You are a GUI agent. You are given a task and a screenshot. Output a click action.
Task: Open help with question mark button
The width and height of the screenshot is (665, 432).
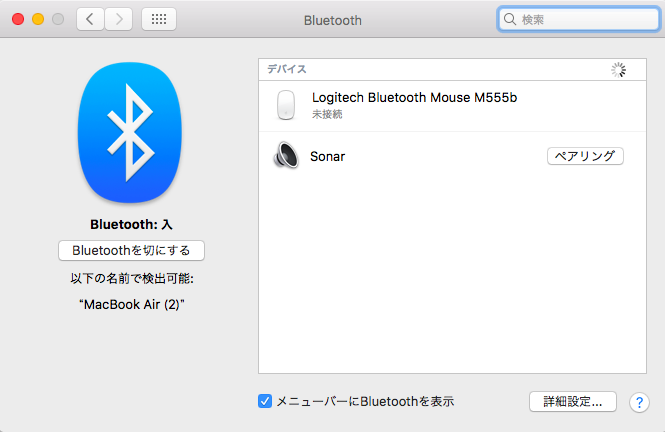click(639, 402)
